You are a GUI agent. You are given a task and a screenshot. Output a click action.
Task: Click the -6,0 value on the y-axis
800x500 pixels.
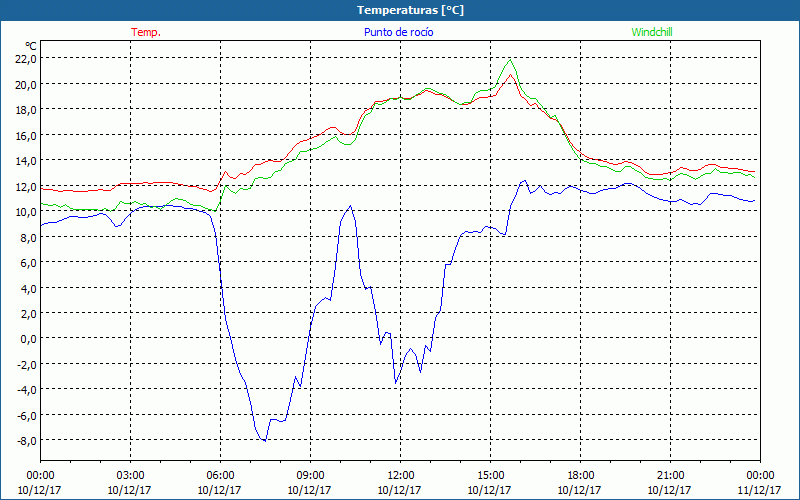pos(27,415)
